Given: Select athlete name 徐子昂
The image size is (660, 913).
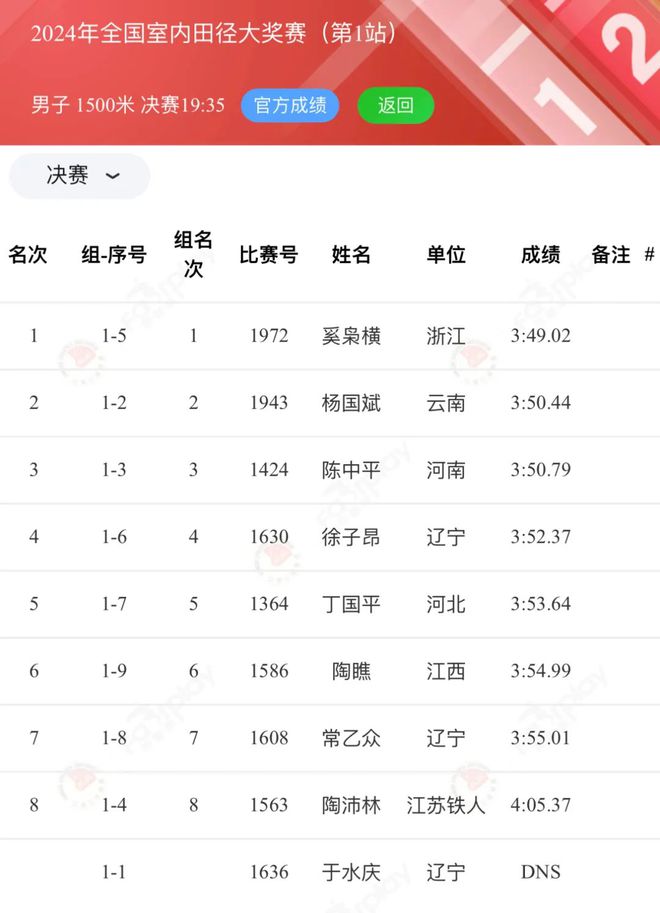Looking at the screenshot, I should [351, 537].
